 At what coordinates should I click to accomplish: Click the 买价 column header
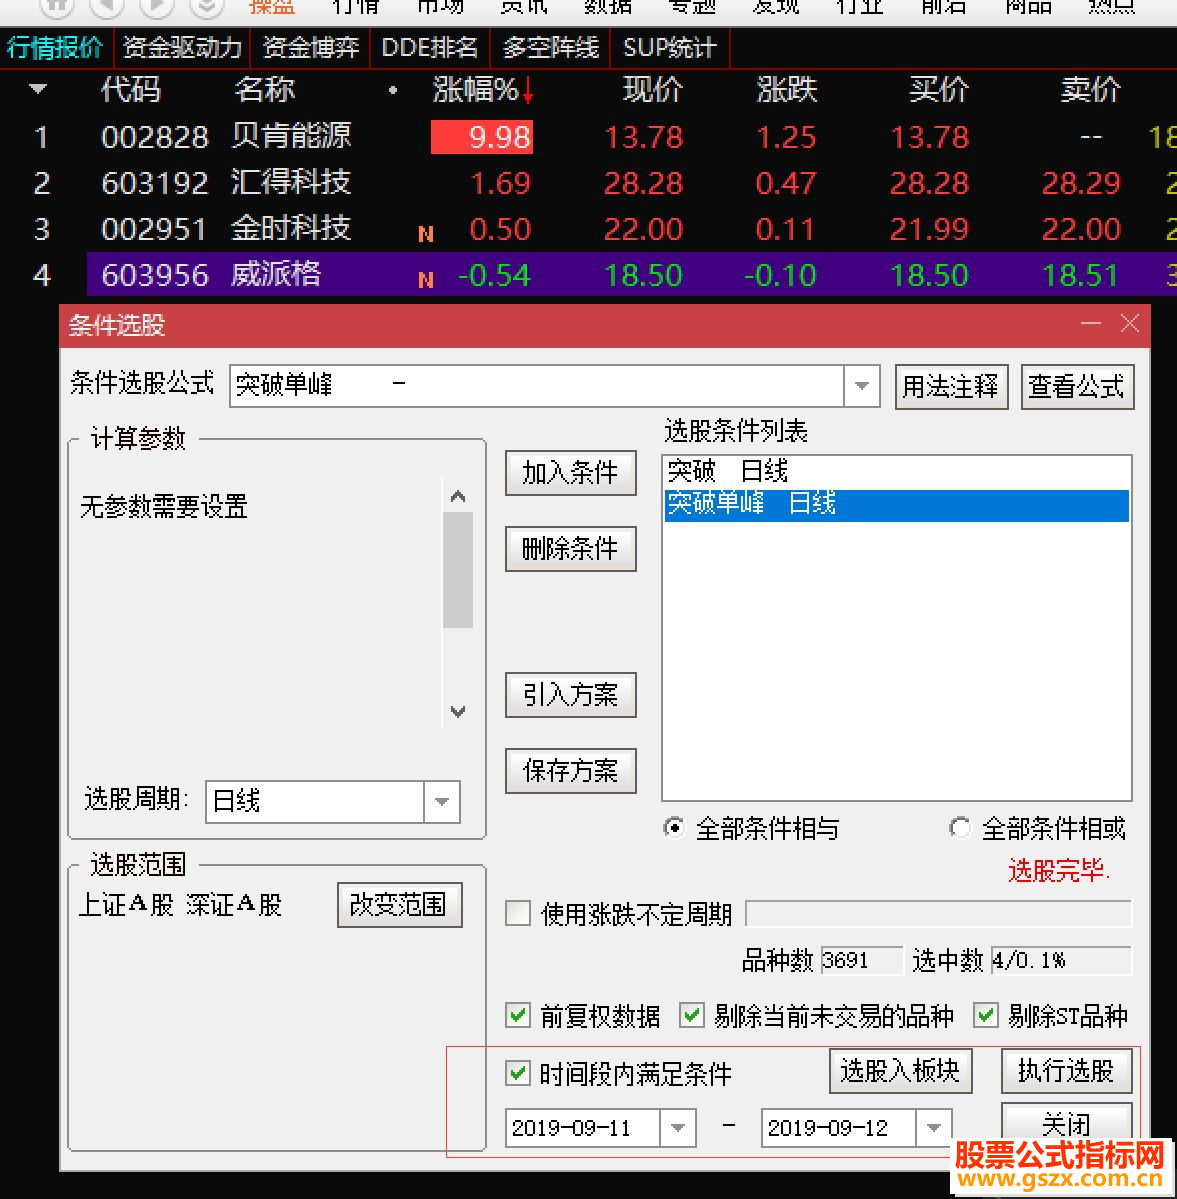coord(938,90)
